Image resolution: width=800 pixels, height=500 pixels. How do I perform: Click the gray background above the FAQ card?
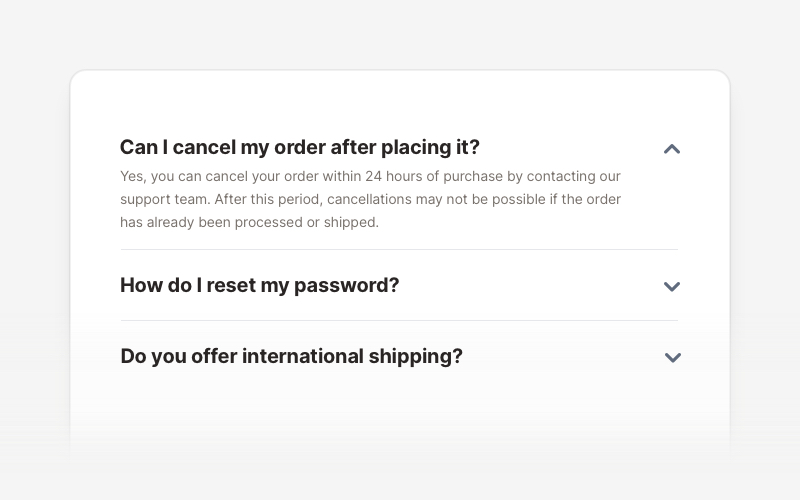[400, 35]
